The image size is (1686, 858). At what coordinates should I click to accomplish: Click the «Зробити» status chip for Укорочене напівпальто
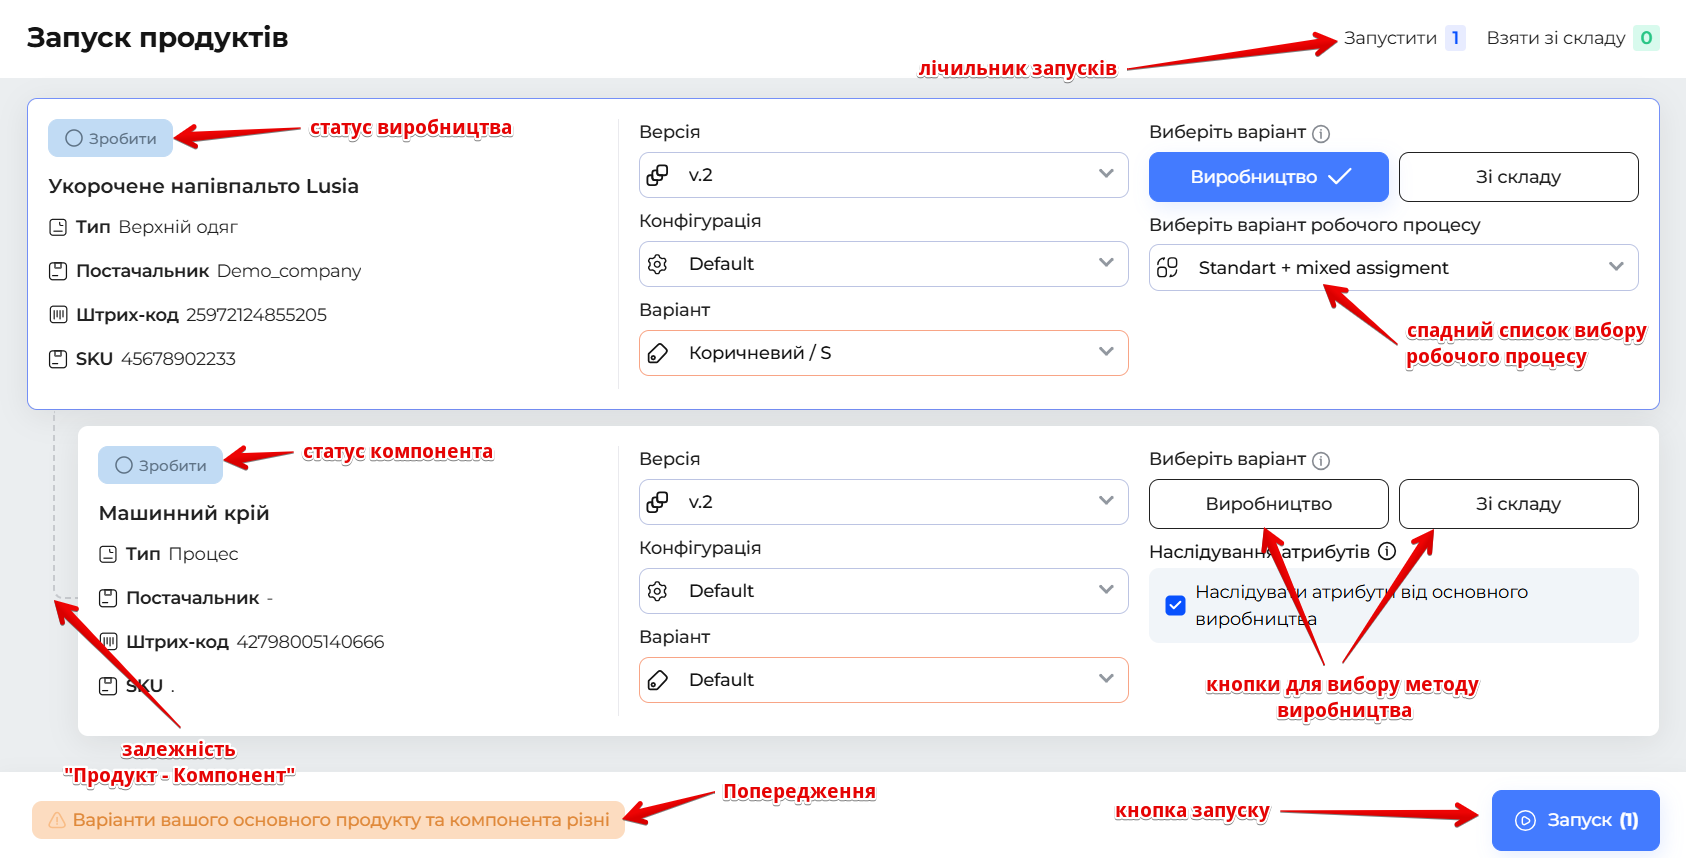[x=110, y=138]
